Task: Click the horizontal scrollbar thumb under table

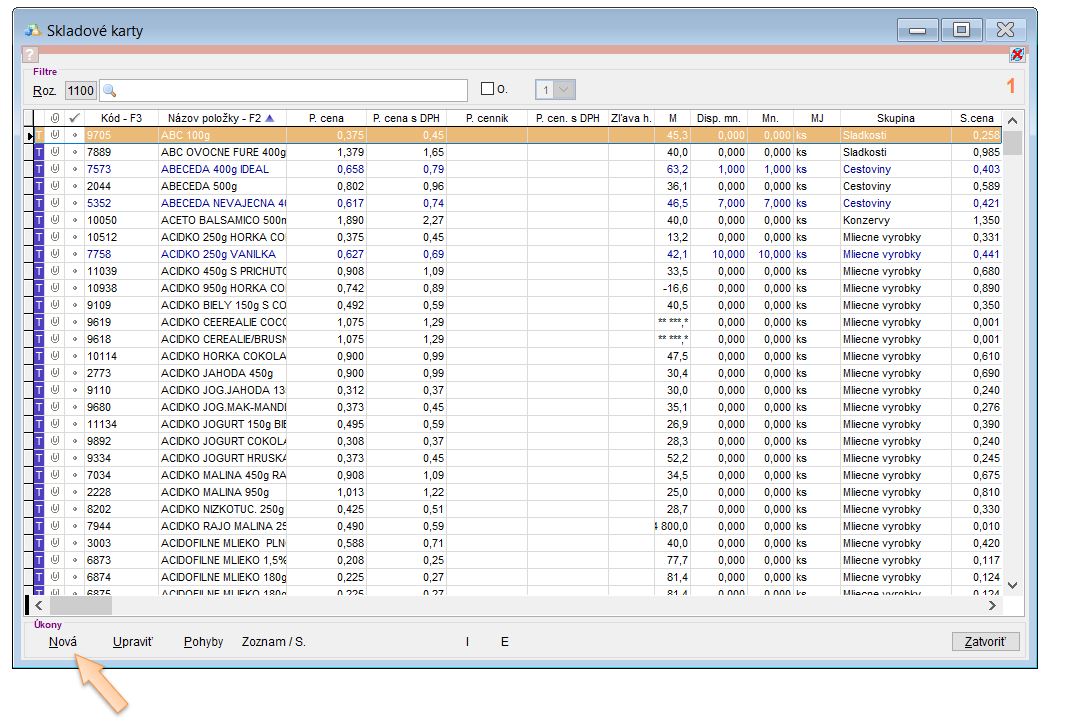Action: (x=80, y=605)
